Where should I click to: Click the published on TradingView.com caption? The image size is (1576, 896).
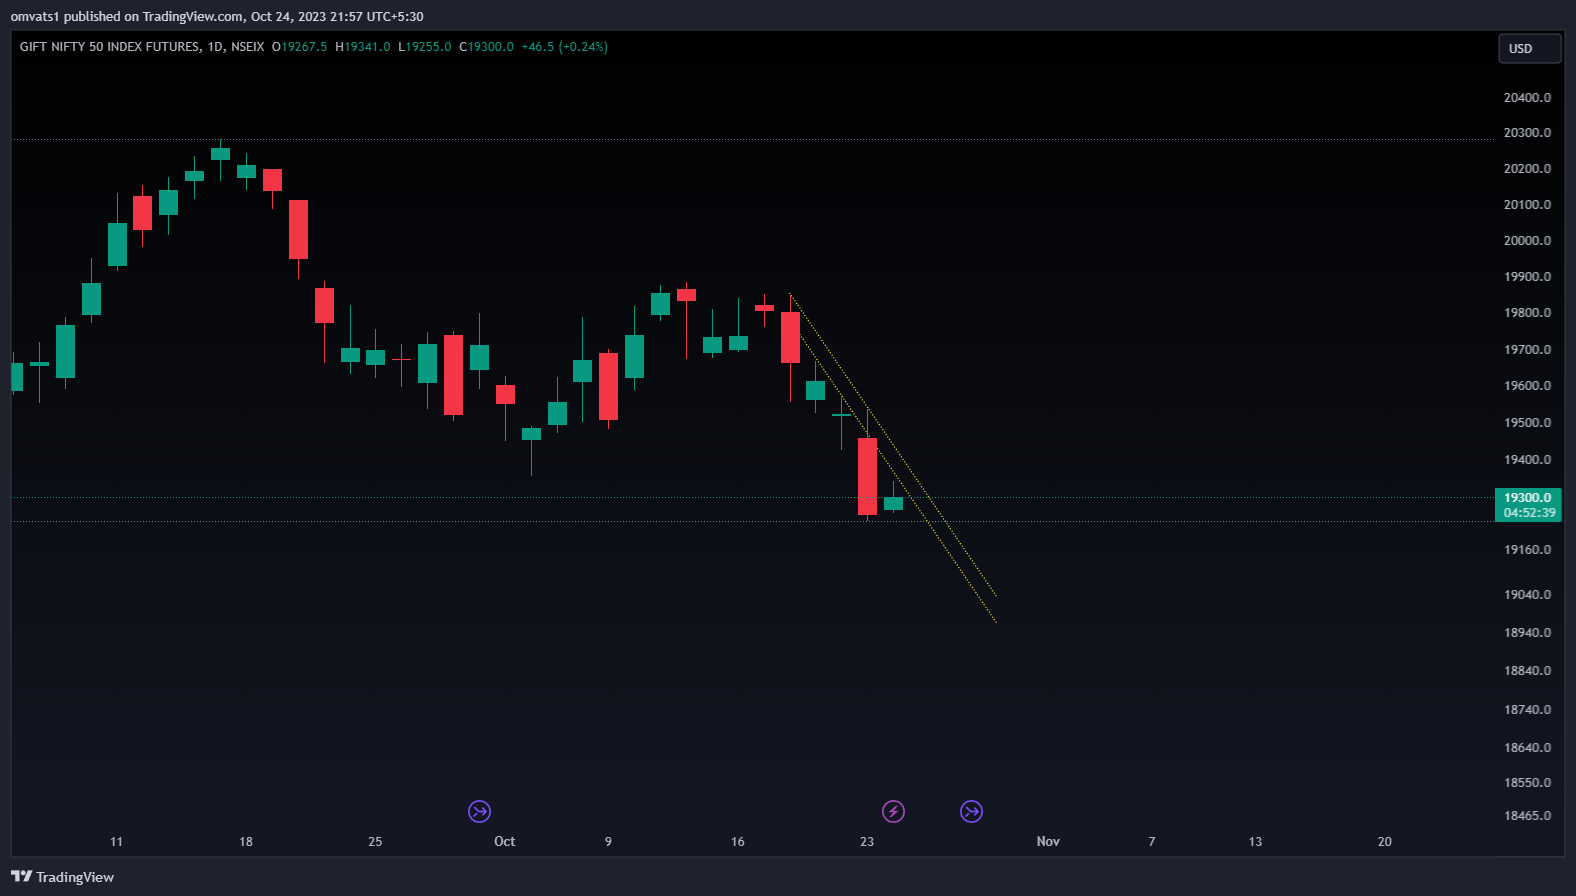217,16
